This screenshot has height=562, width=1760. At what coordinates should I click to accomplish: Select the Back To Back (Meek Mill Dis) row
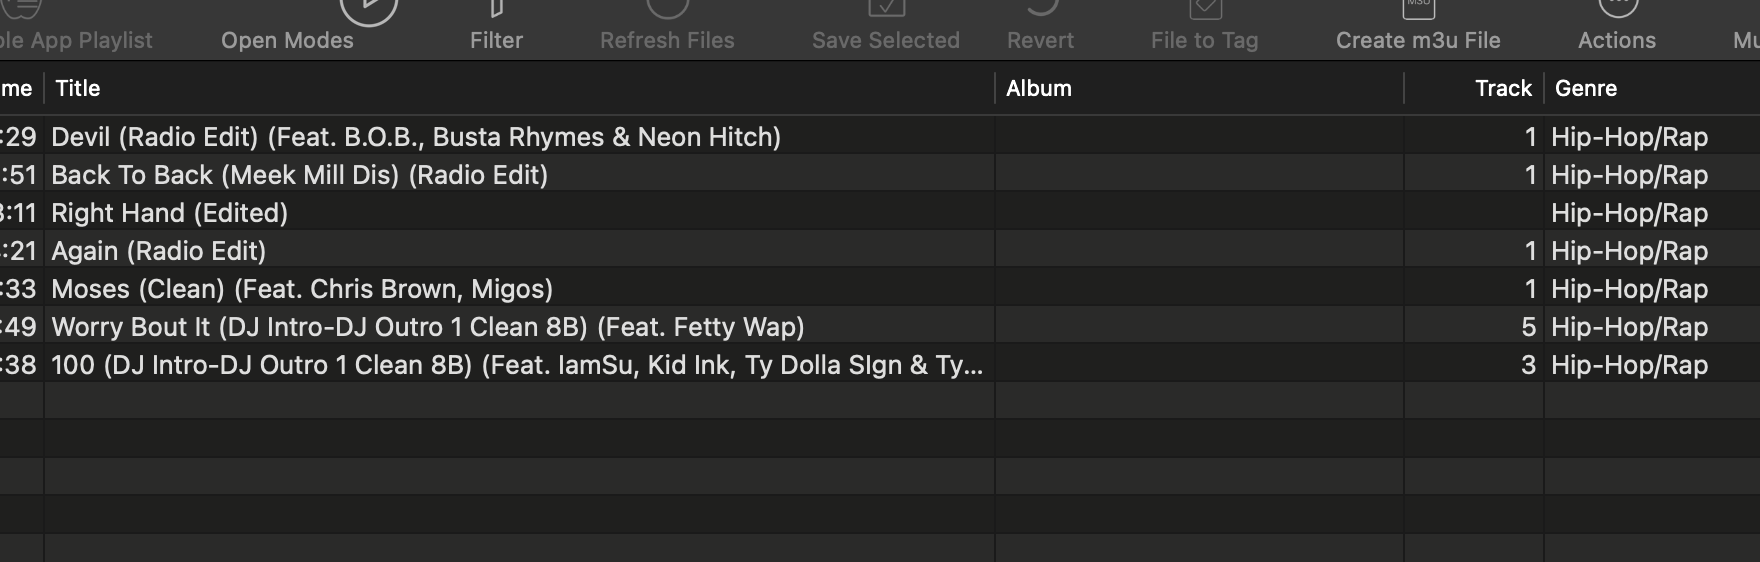pyautogui.click(x=300, y=175)
